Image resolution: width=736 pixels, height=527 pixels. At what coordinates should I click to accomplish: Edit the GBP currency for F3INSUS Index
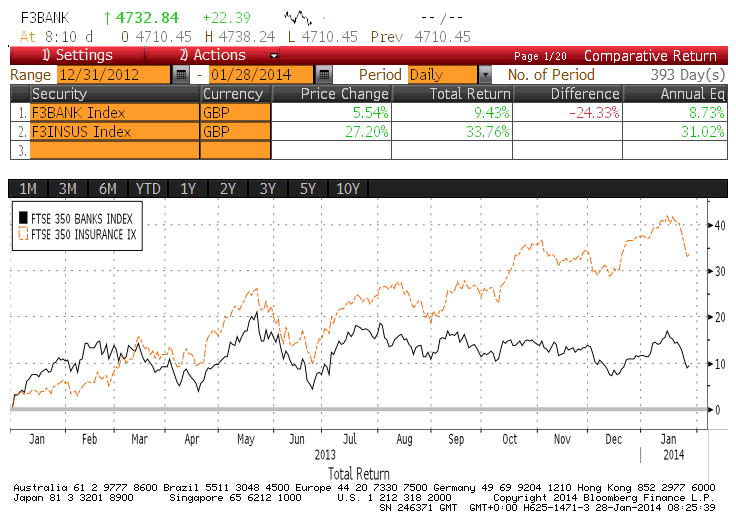tap(236, 131)
